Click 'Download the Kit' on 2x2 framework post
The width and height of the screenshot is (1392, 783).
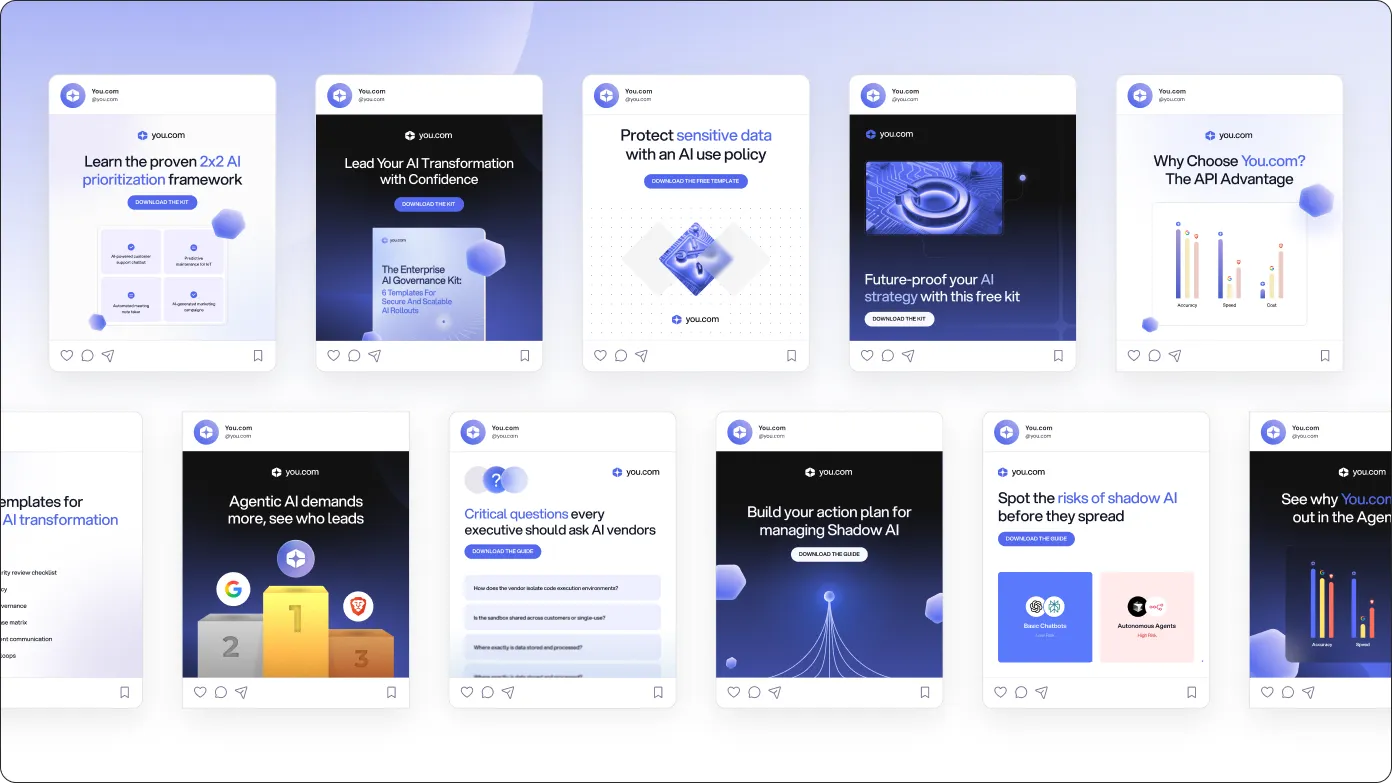pos(162,202)
